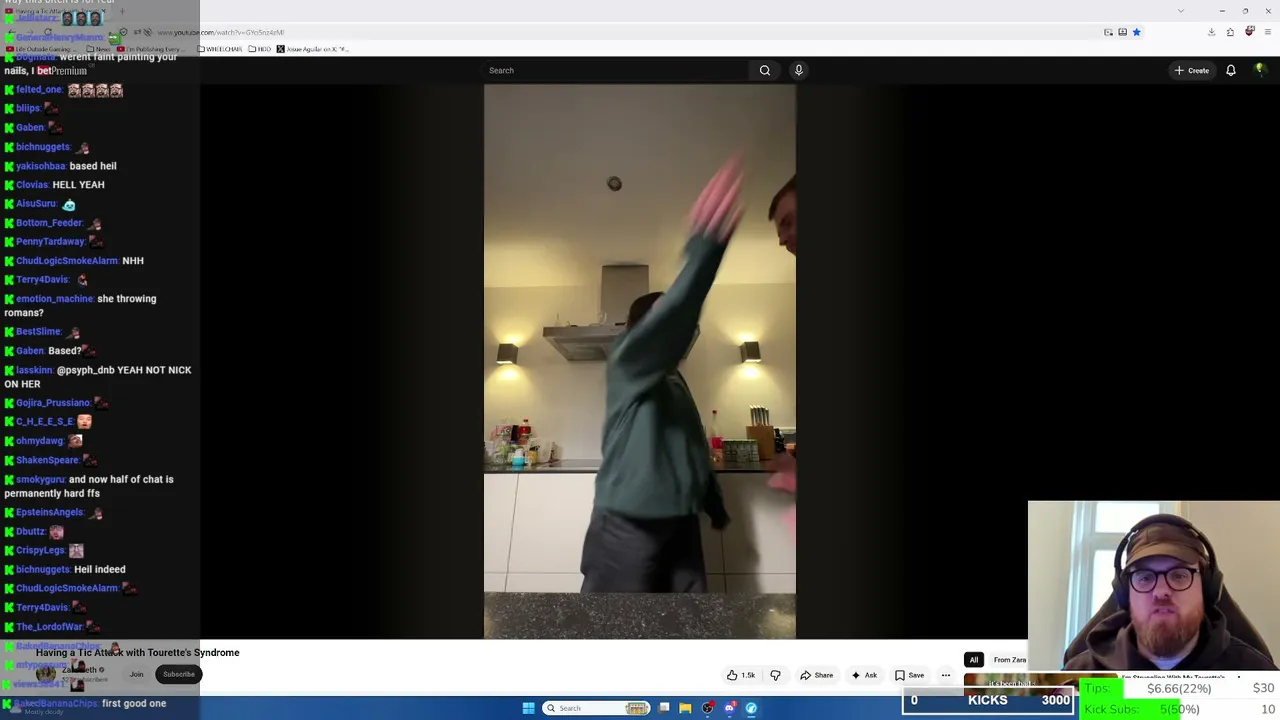Click the 'first good one' chat message
Image resolution: width=1280 pixels, height=720 pixels.
click(134, 703)
